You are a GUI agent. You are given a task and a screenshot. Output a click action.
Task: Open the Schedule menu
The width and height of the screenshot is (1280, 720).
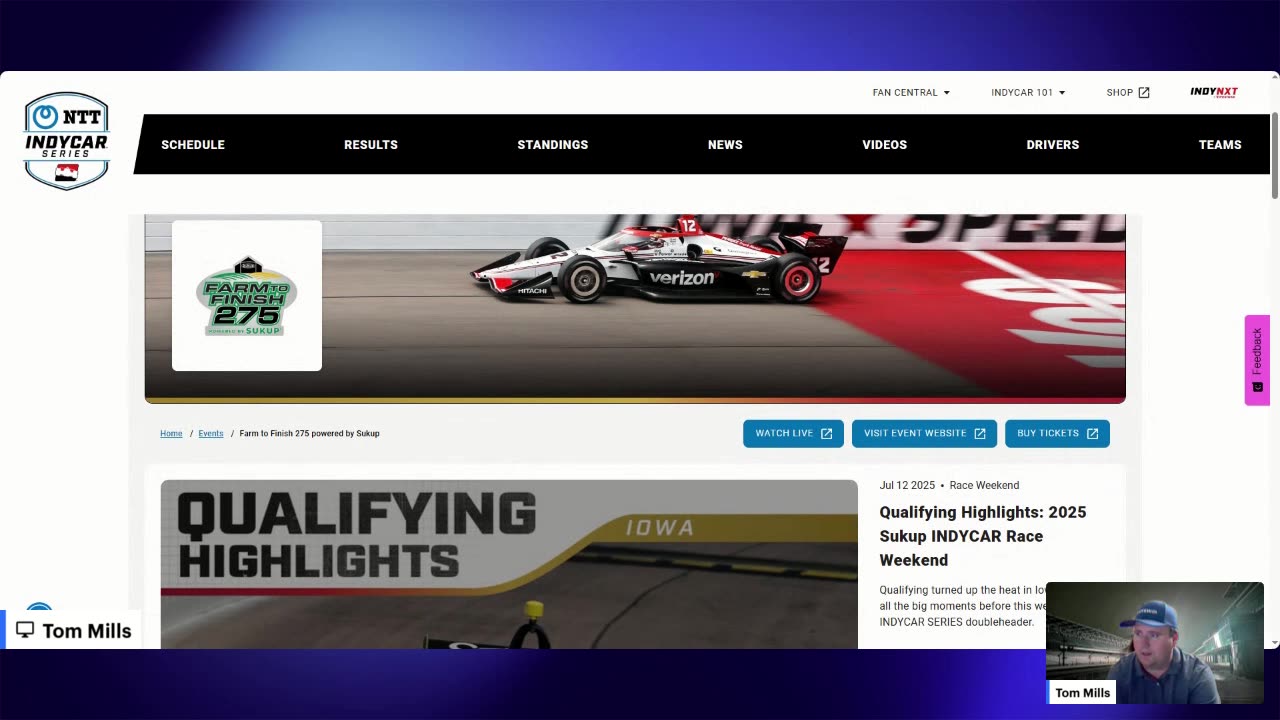[193, 145]
